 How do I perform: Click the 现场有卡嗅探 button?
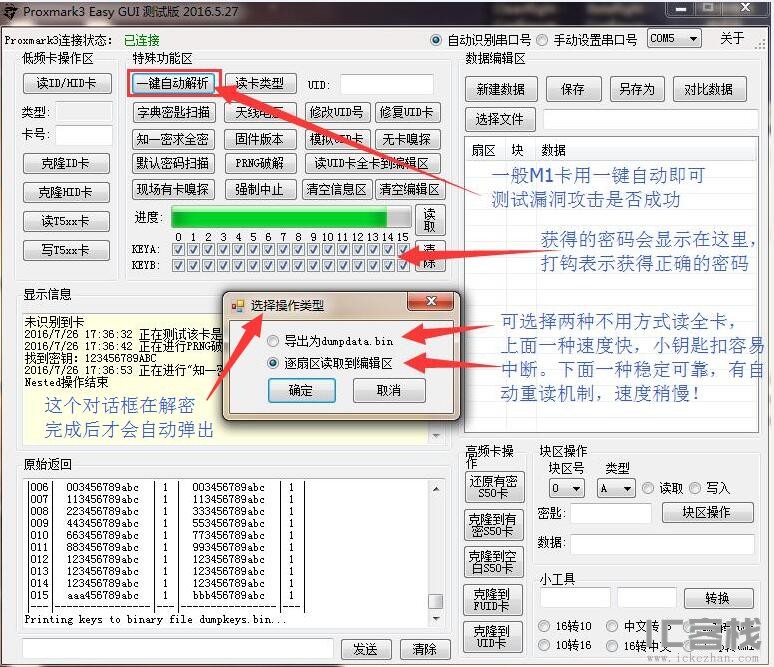tap(174, 190)
